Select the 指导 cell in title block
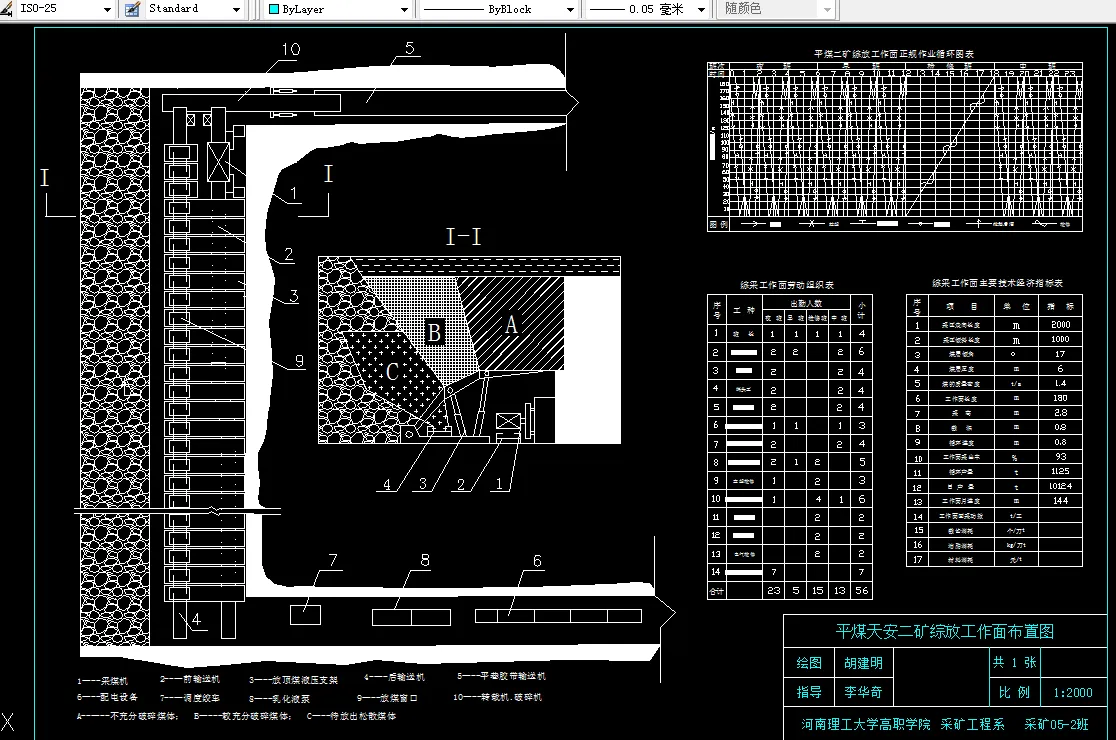The height and width of the screenshot is (740, 1116). (x=809, y=692)
